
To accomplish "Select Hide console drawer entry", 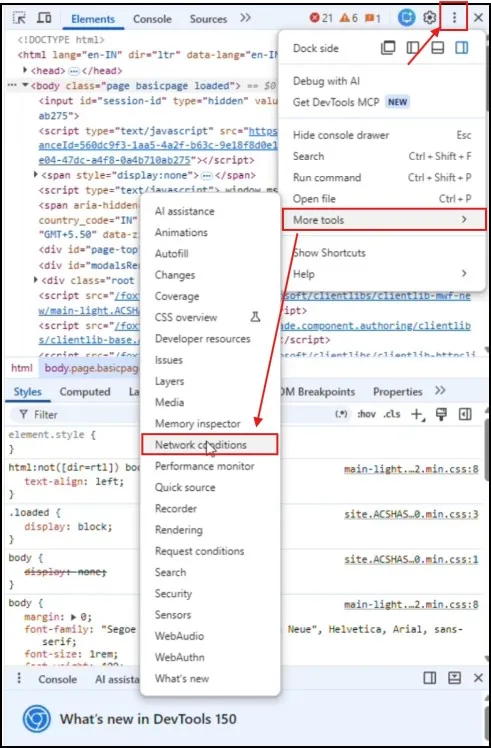I will pos(382,135).
